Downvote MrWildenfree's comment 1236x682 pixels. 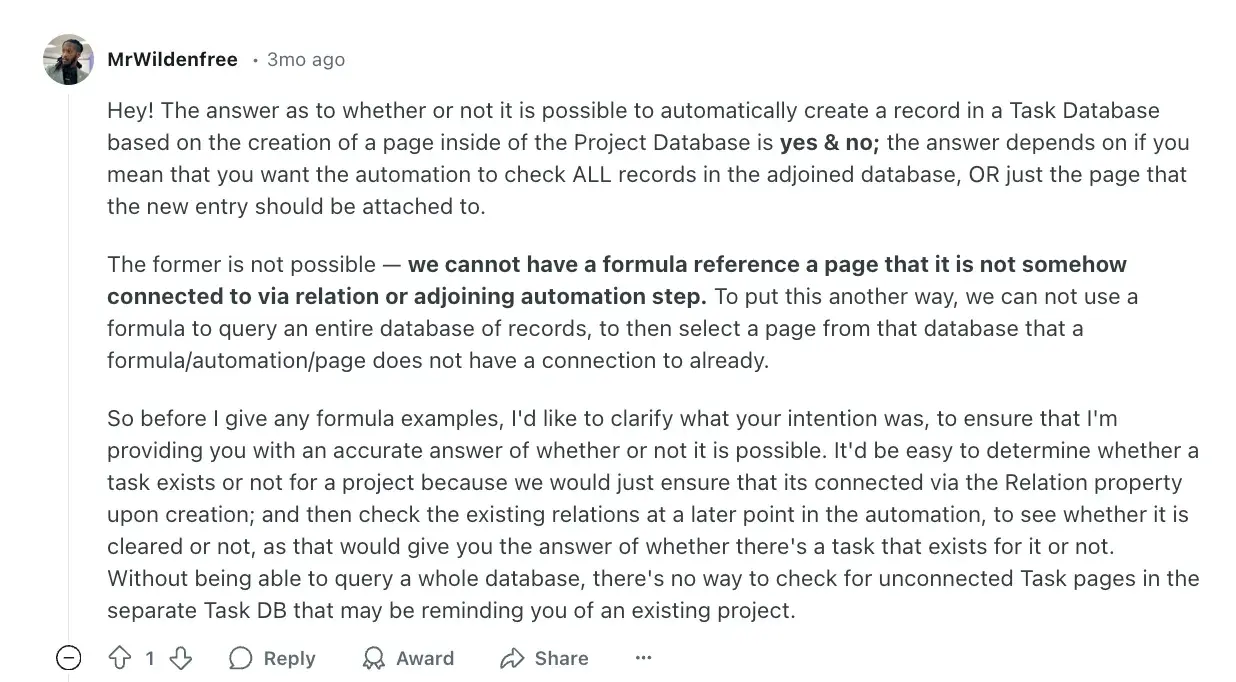point(180,658)
